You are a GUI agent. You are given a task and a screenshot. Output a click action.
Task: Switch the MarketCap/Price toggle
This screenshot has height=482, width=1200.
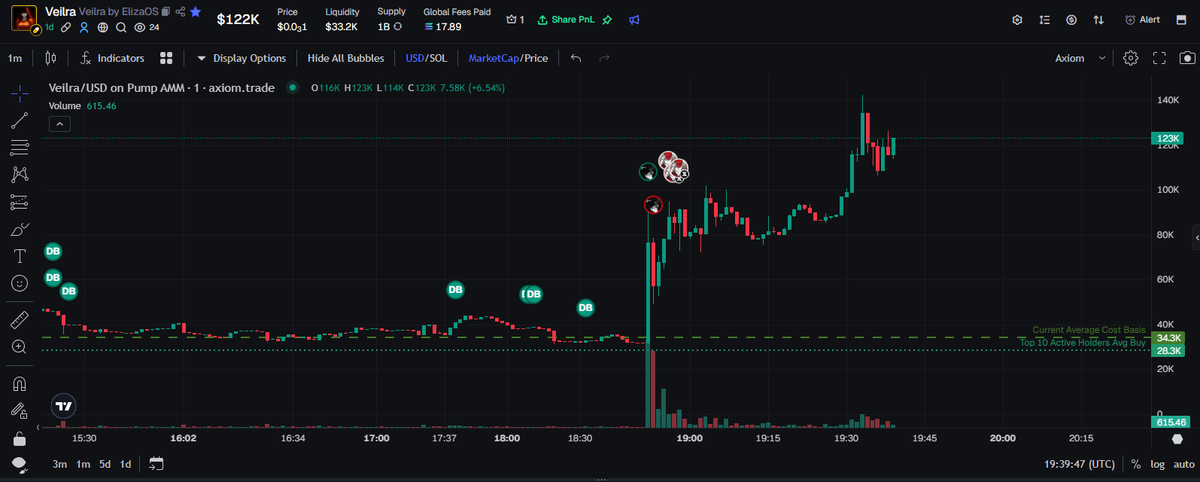pyautogui.click(x=508, y=58)
